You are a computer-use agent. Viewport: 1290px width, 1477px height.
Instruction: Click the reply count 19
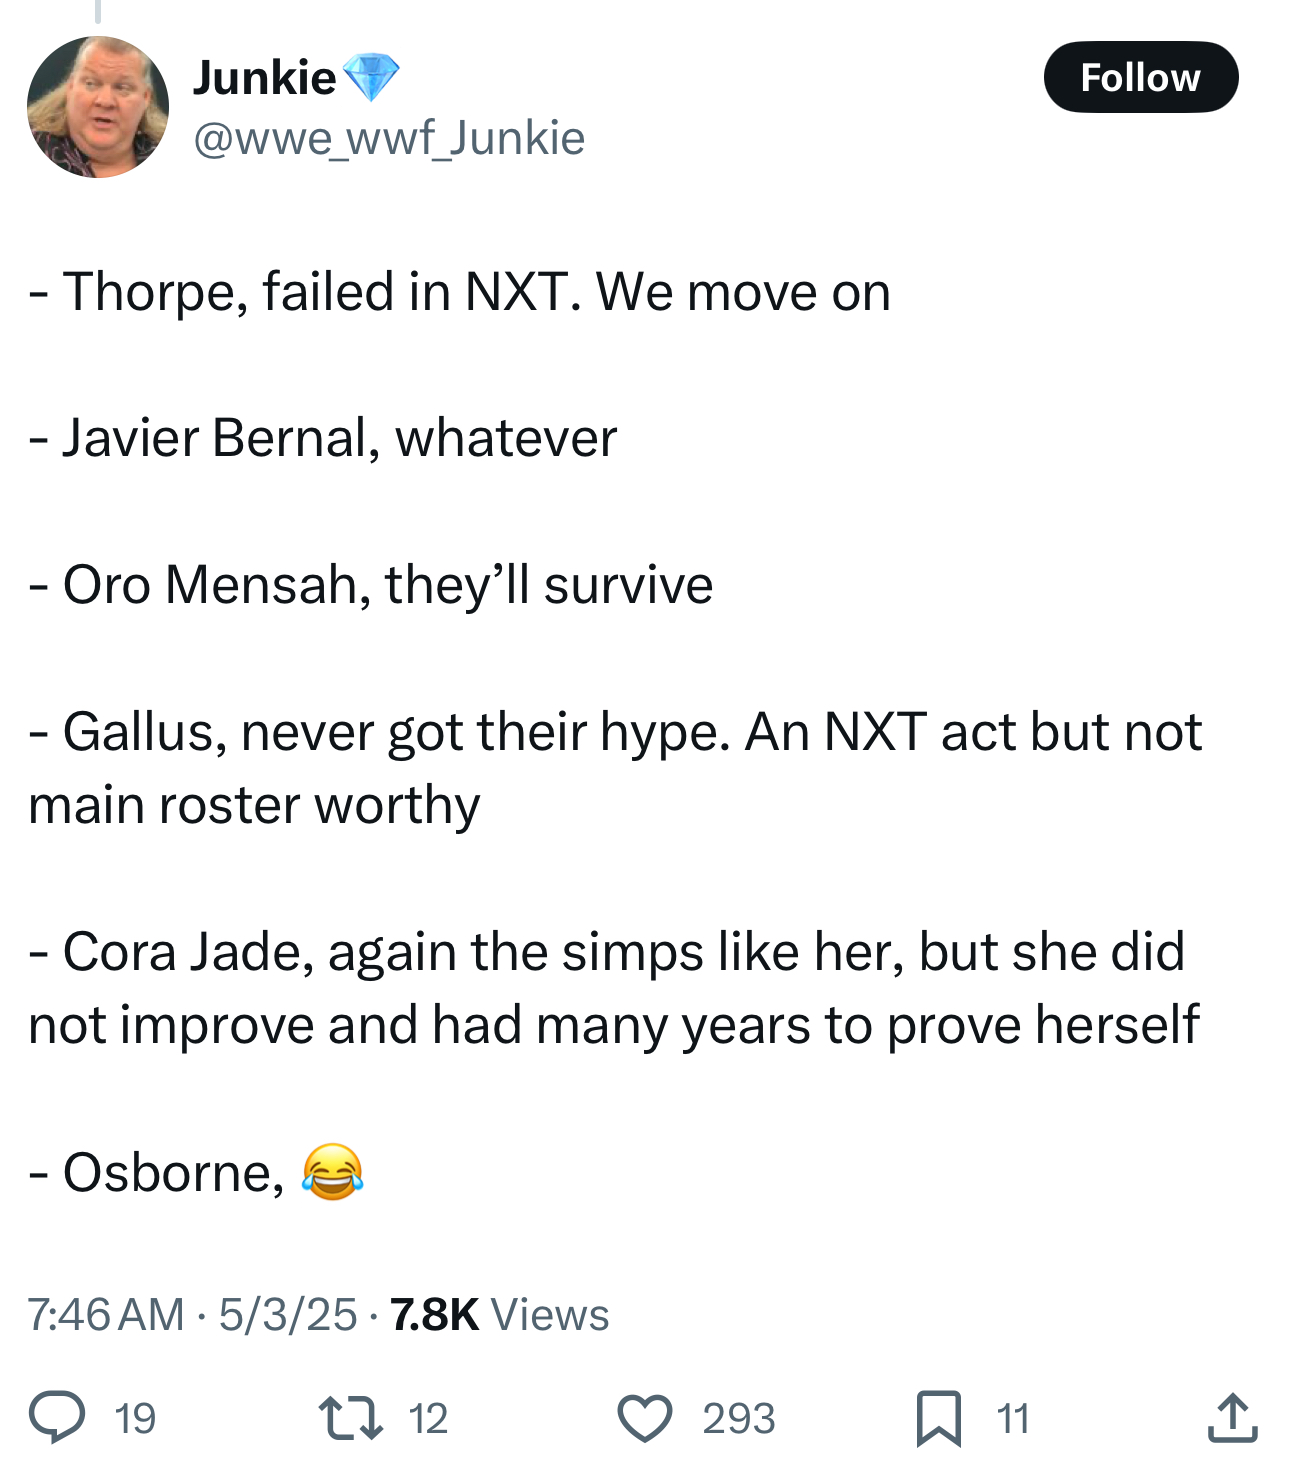point(135,1418)
